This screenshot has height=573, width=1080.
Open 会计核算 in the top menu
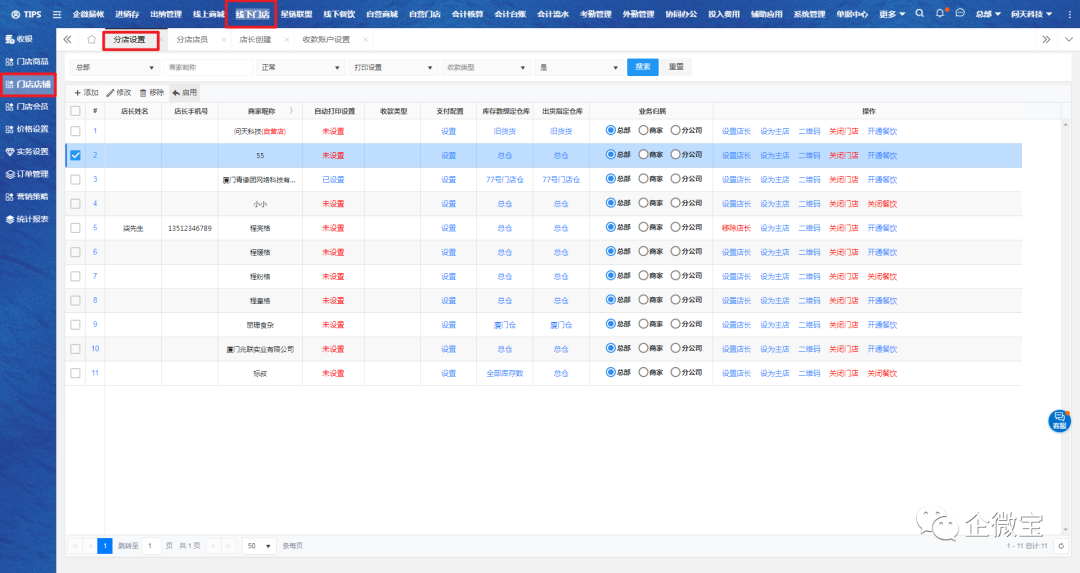[467, 14]
